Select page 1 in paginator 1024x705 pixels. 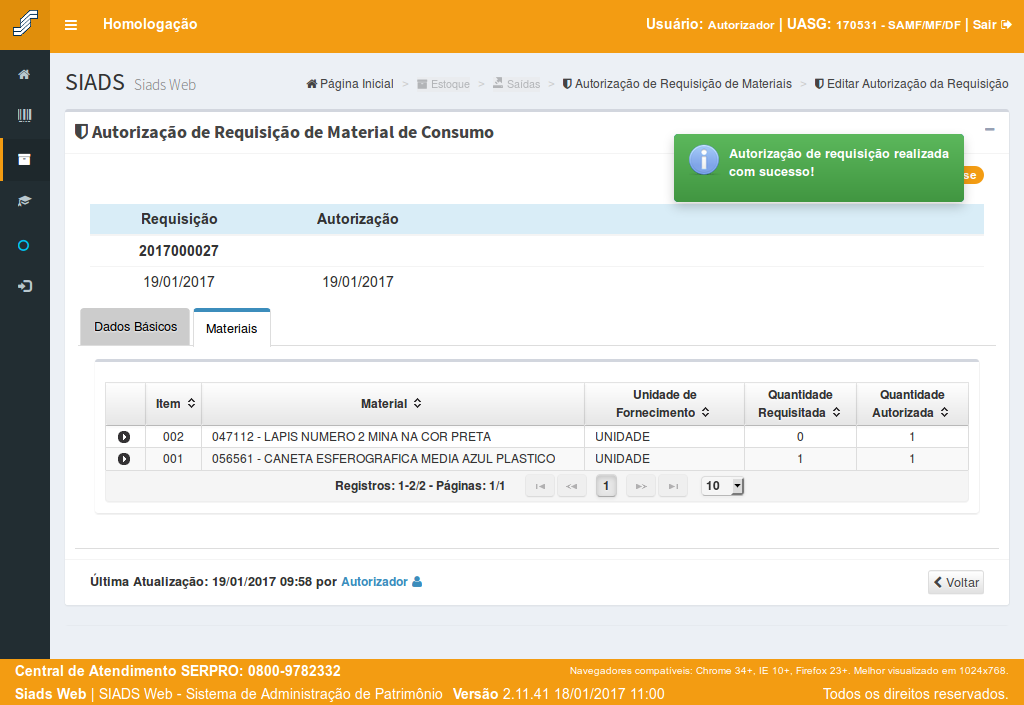click(x=606, y=486)
